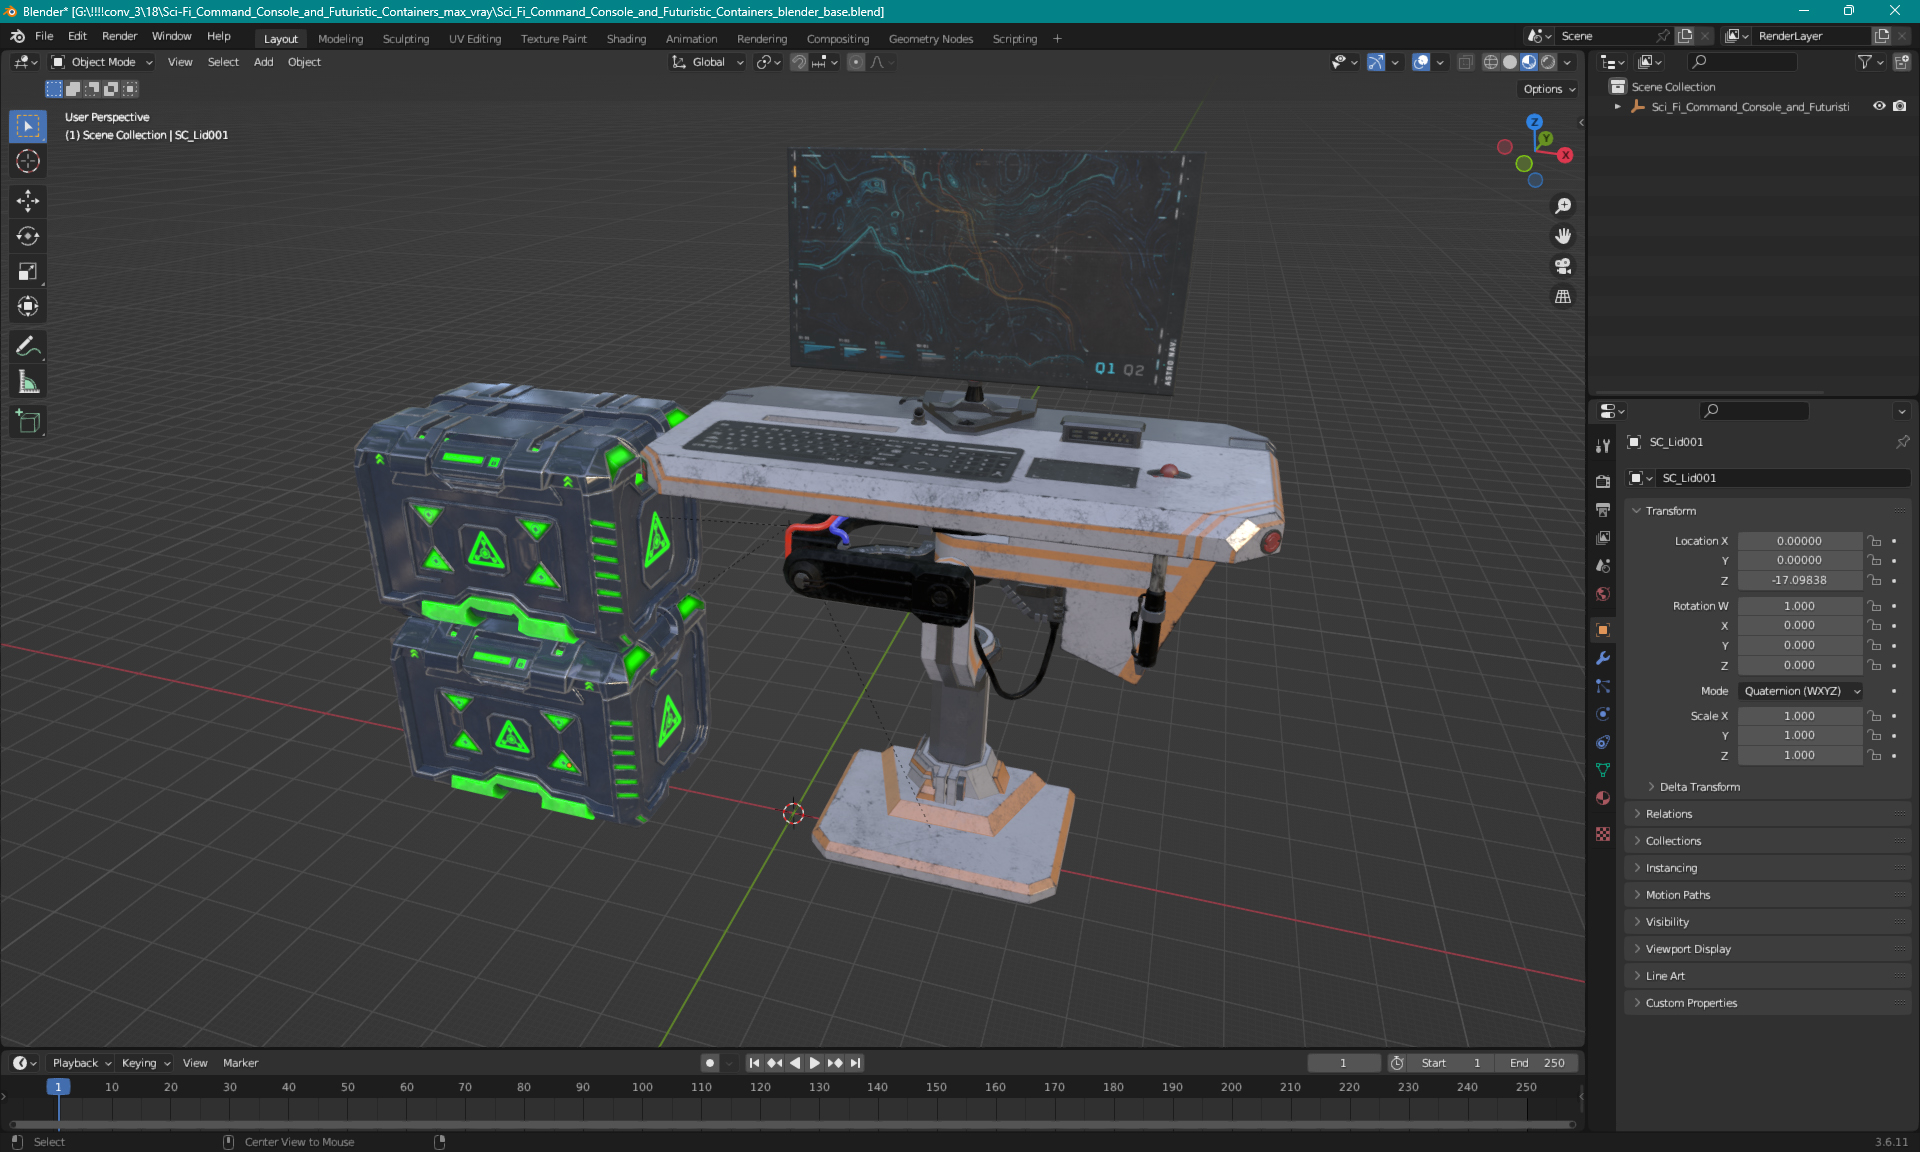The height and width of the screenshot is (1152, 1920).
Task: Select the Measure tool
Action: (x=28, y=382)
